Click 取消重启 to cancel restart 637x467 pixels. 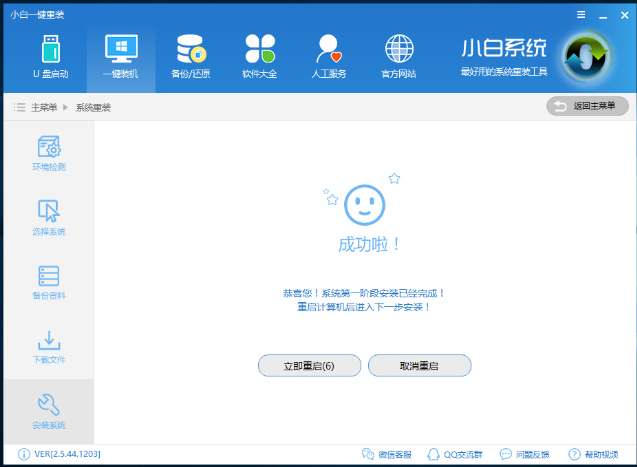coord(419,366)
